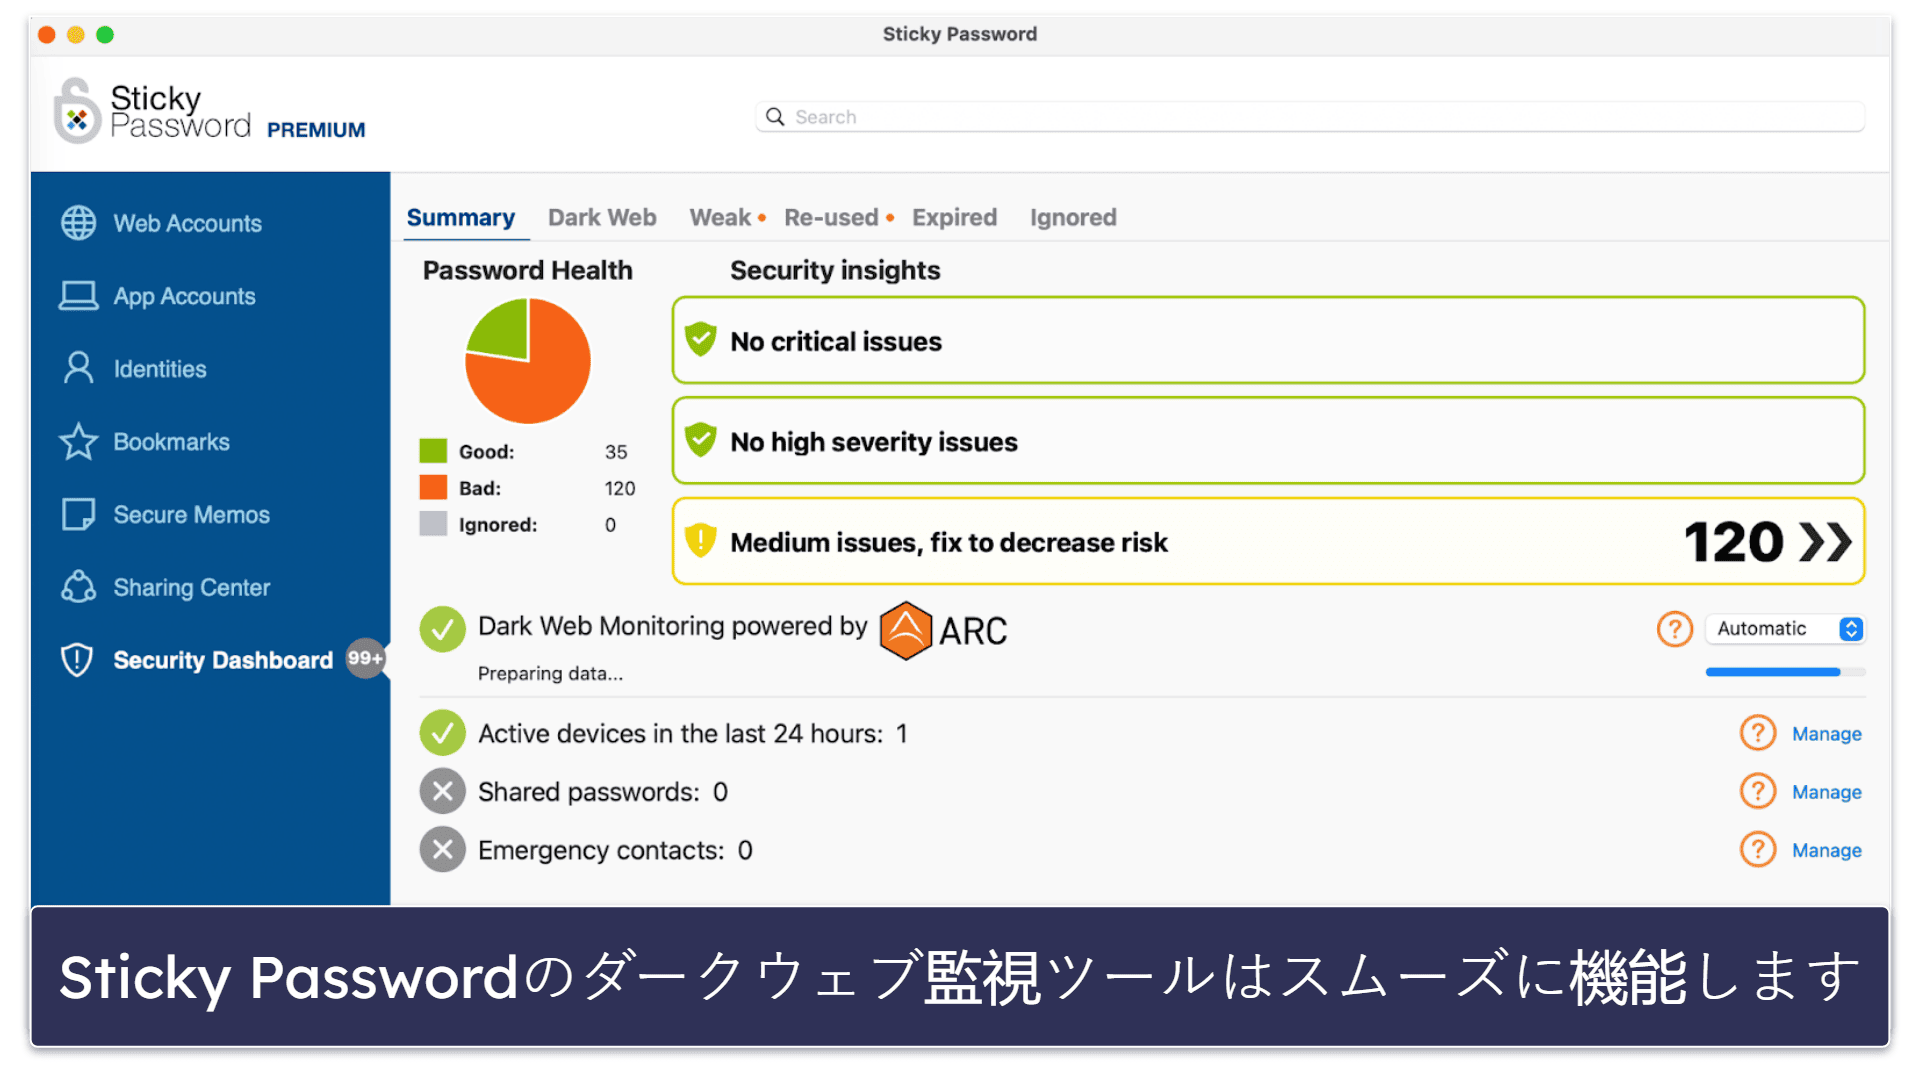Open the Weak passwords tab
The height and width of the screenshot is (1079, 1919).
[721, 218]
